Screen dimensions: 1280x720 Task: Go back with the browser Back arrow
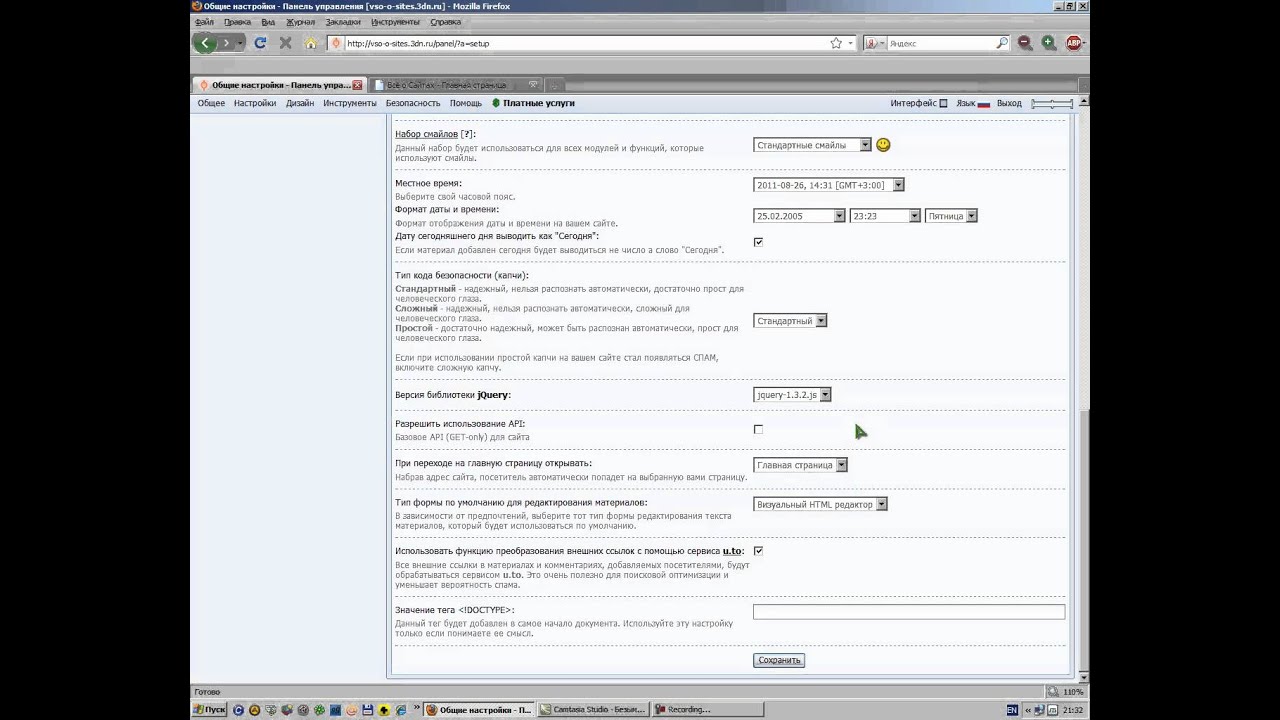(204, 43)
